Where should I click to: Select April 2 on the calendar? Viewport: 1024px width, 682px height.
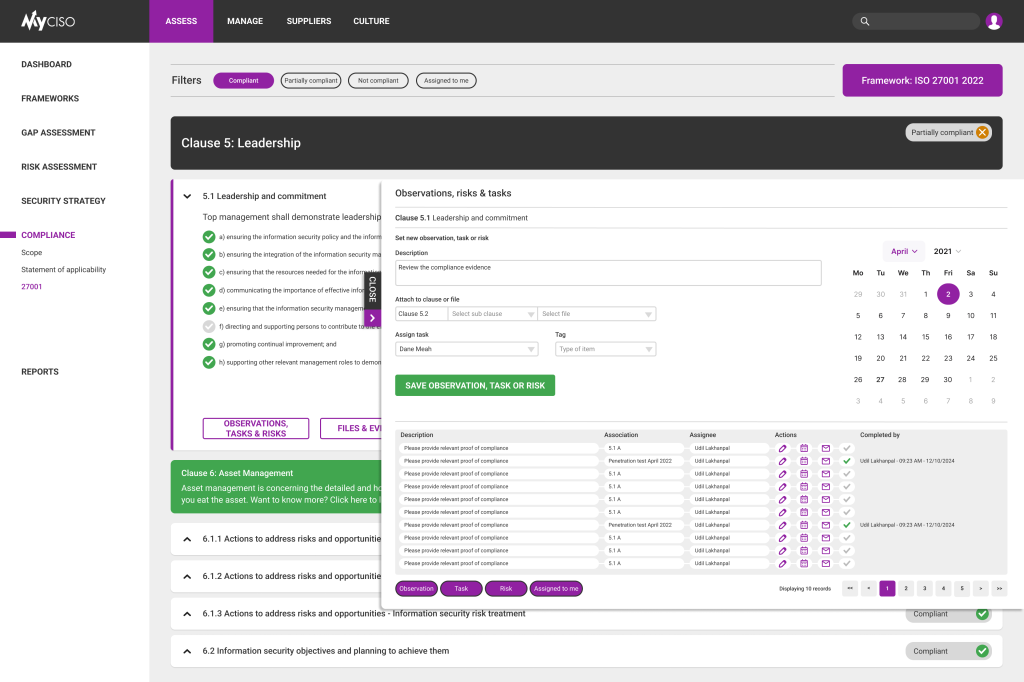click(948, 293)
